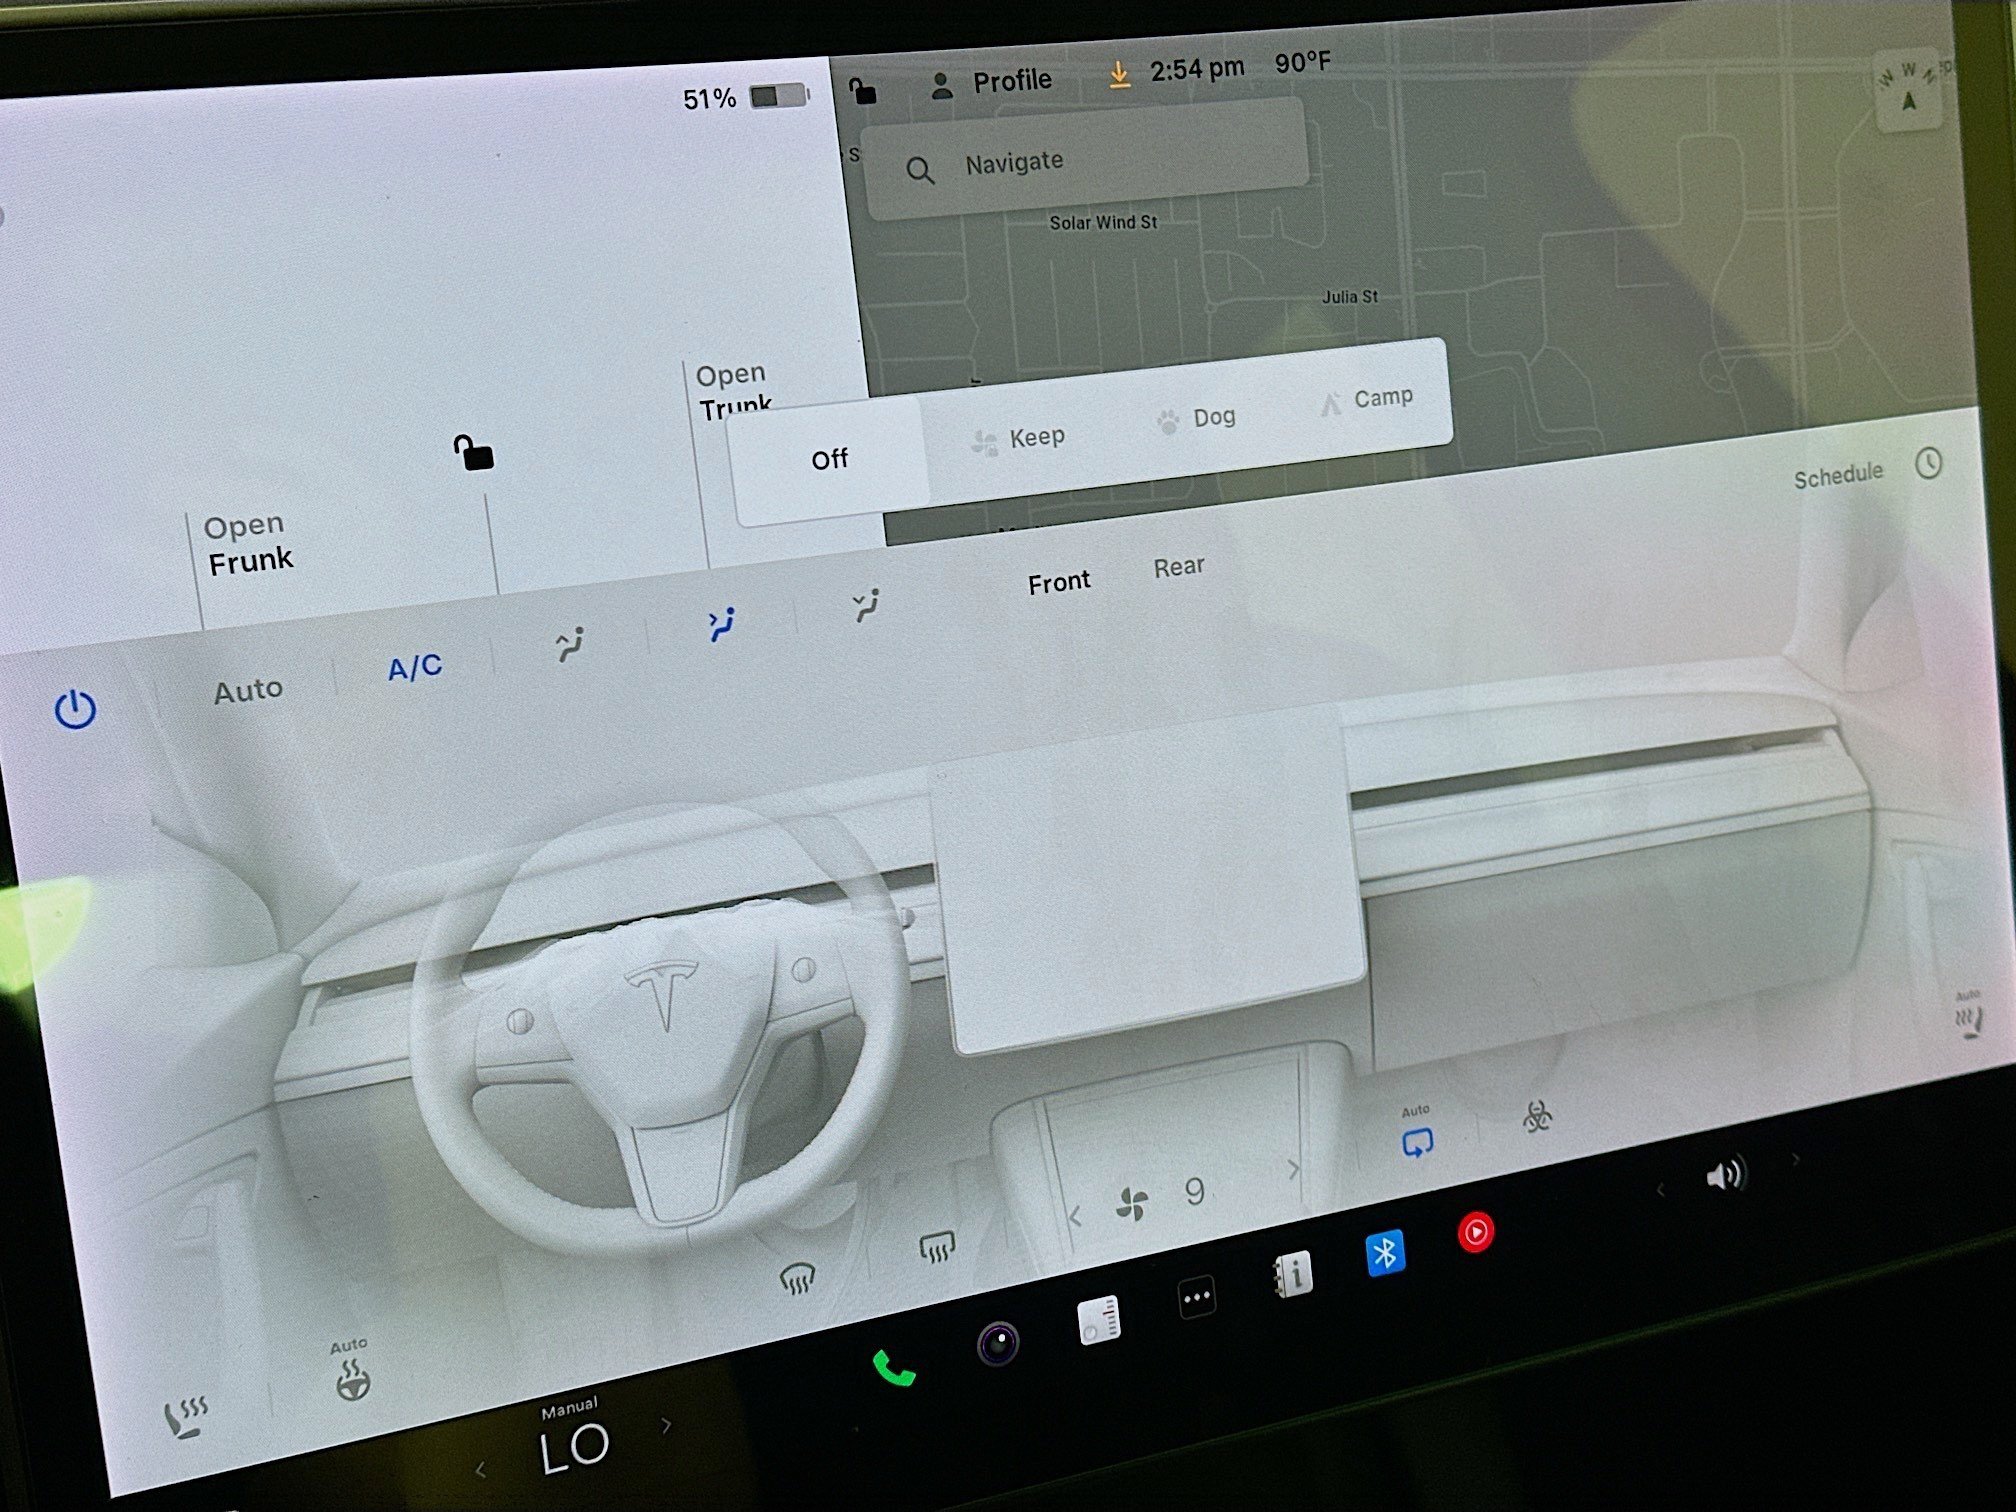
Task: Select the Off climate keeper option
Action: 829,459
